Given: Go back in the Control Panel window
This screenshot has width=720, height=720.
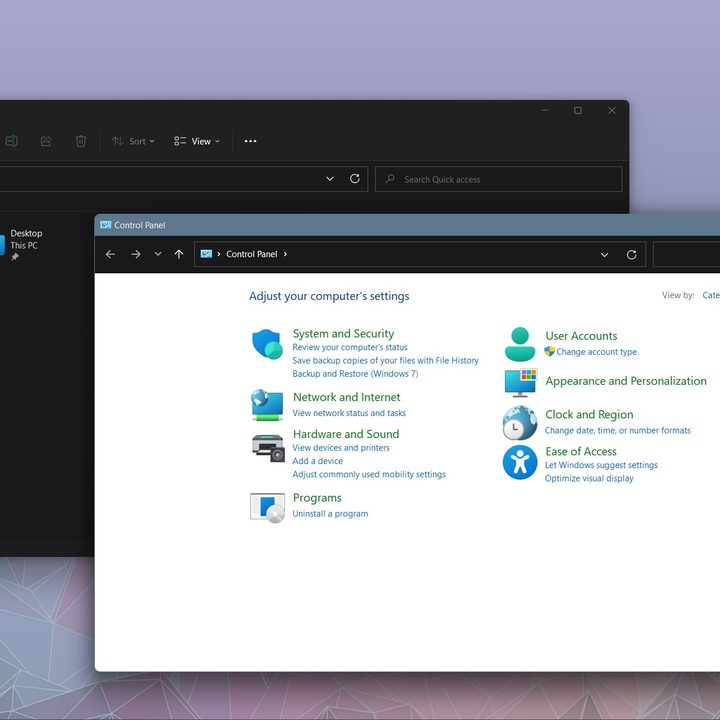Looking at the screenshot, I should 110,254.
